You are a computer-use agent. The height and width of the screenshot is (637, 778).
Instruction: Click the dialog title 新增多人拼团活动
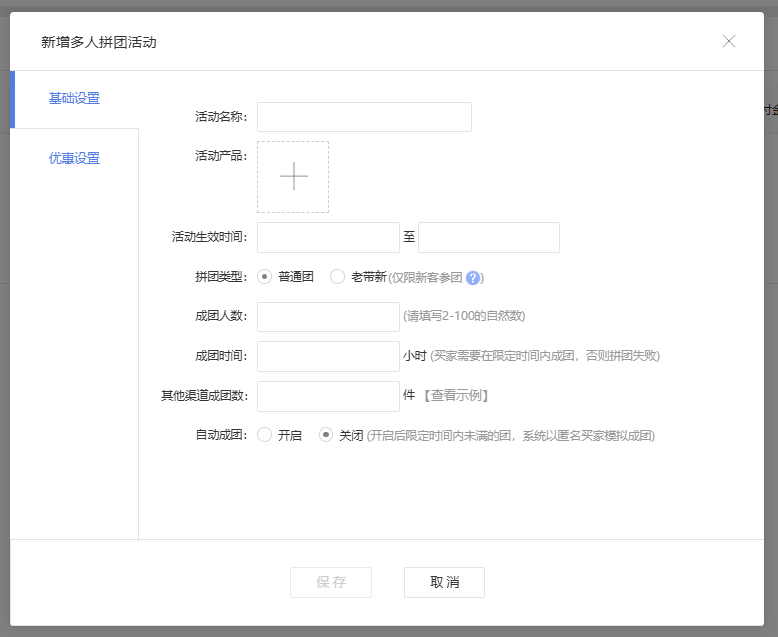click(99, 42)
